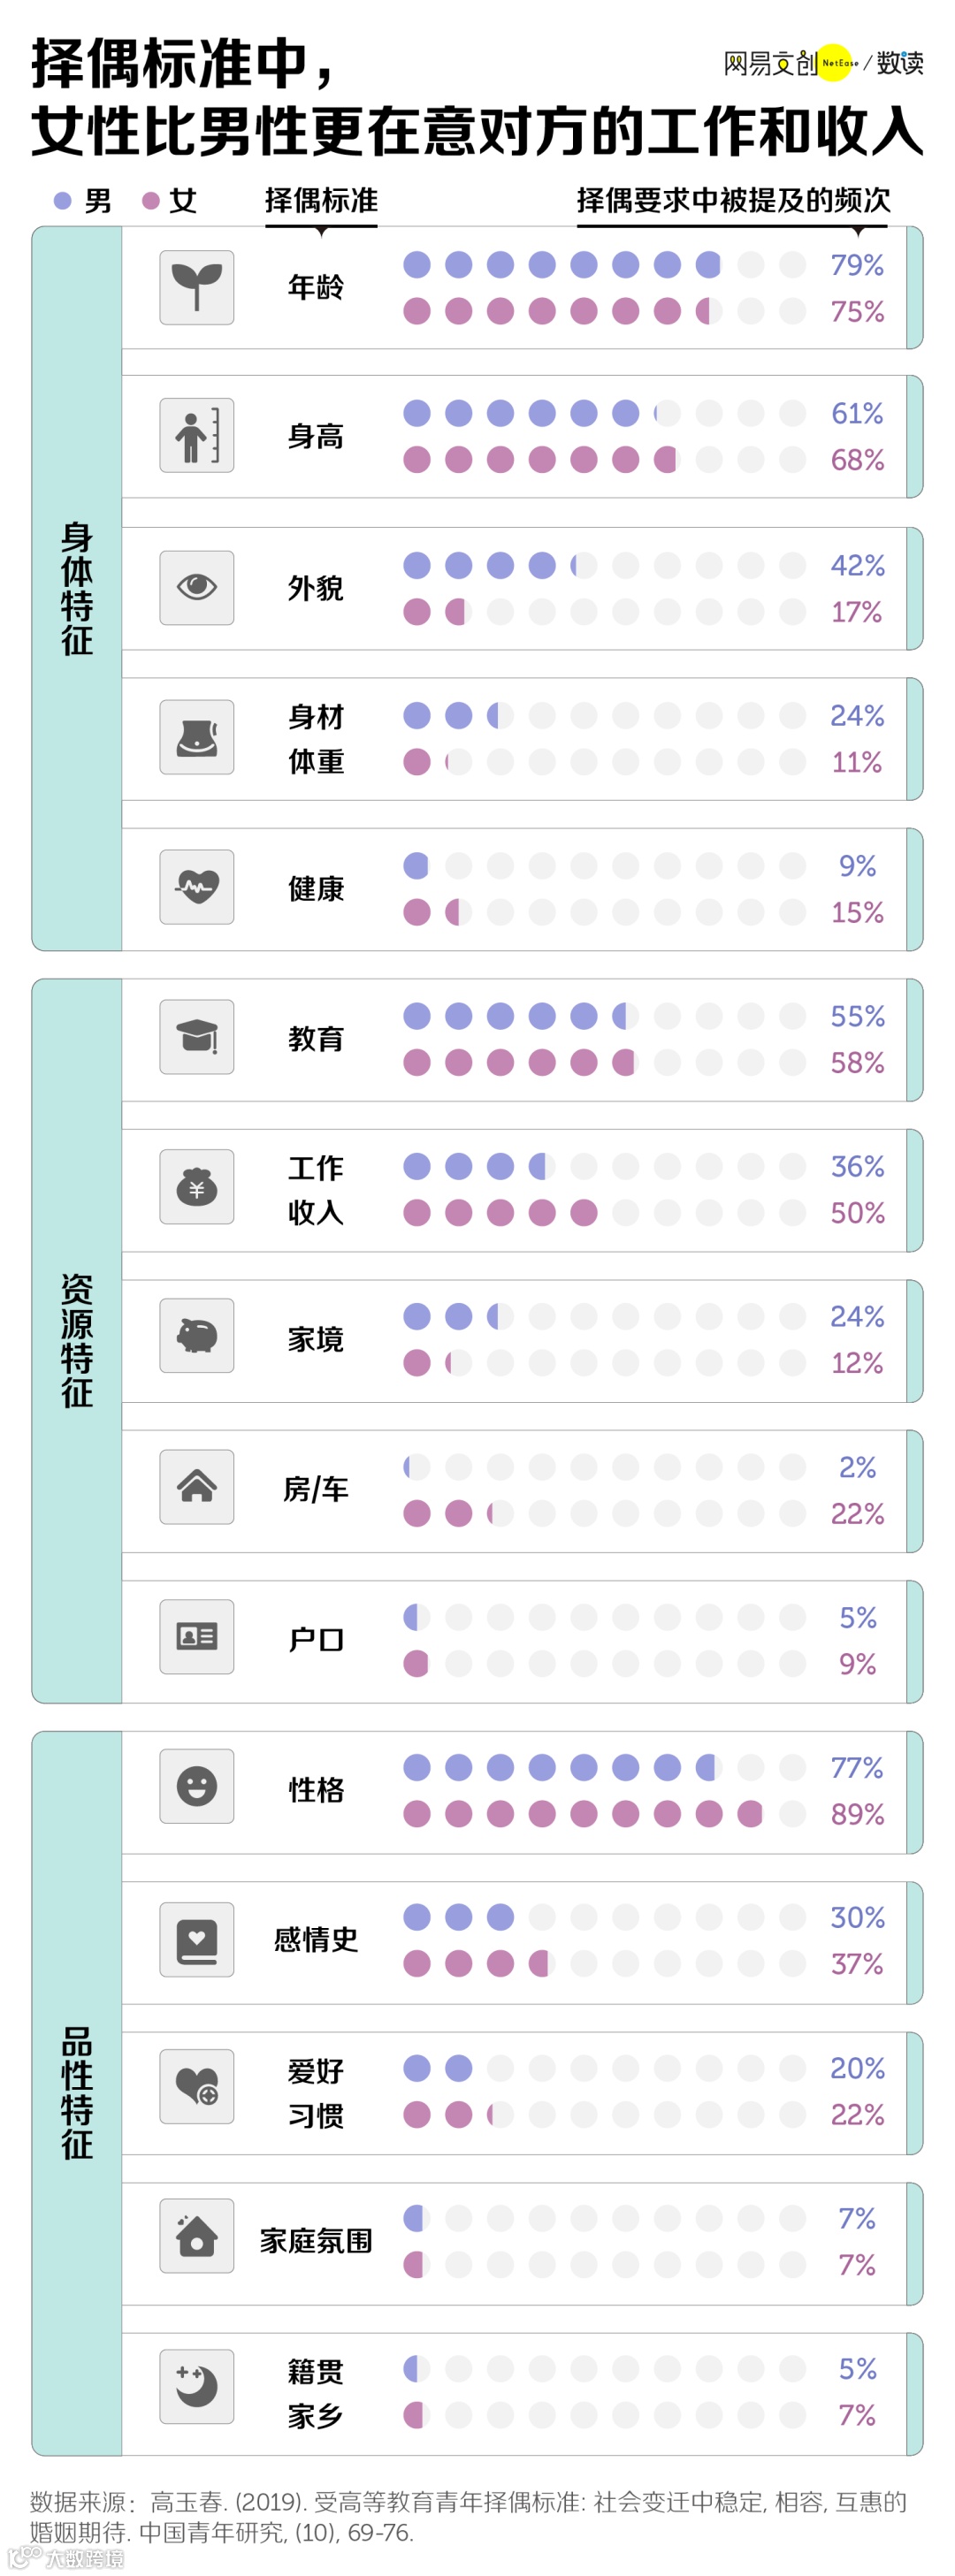This screenshot has height=2576, width=955.
Task: Click the heartbeat icon for 健康
Action: coord(196,887)
